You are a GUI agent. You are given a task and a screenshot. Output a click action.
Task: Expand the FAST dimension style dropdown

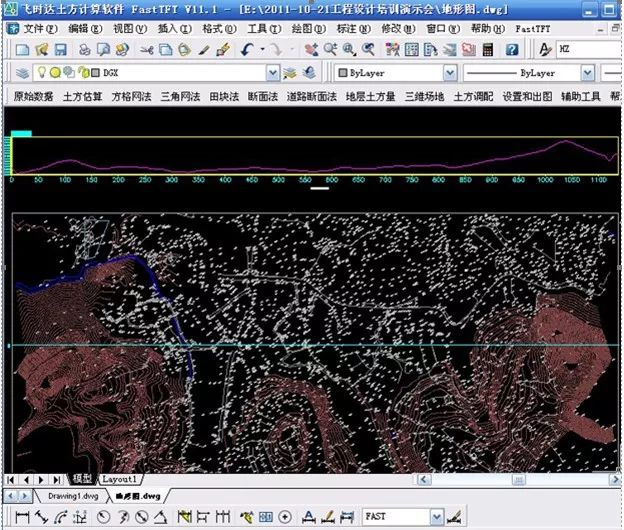[x=436, y=516]
